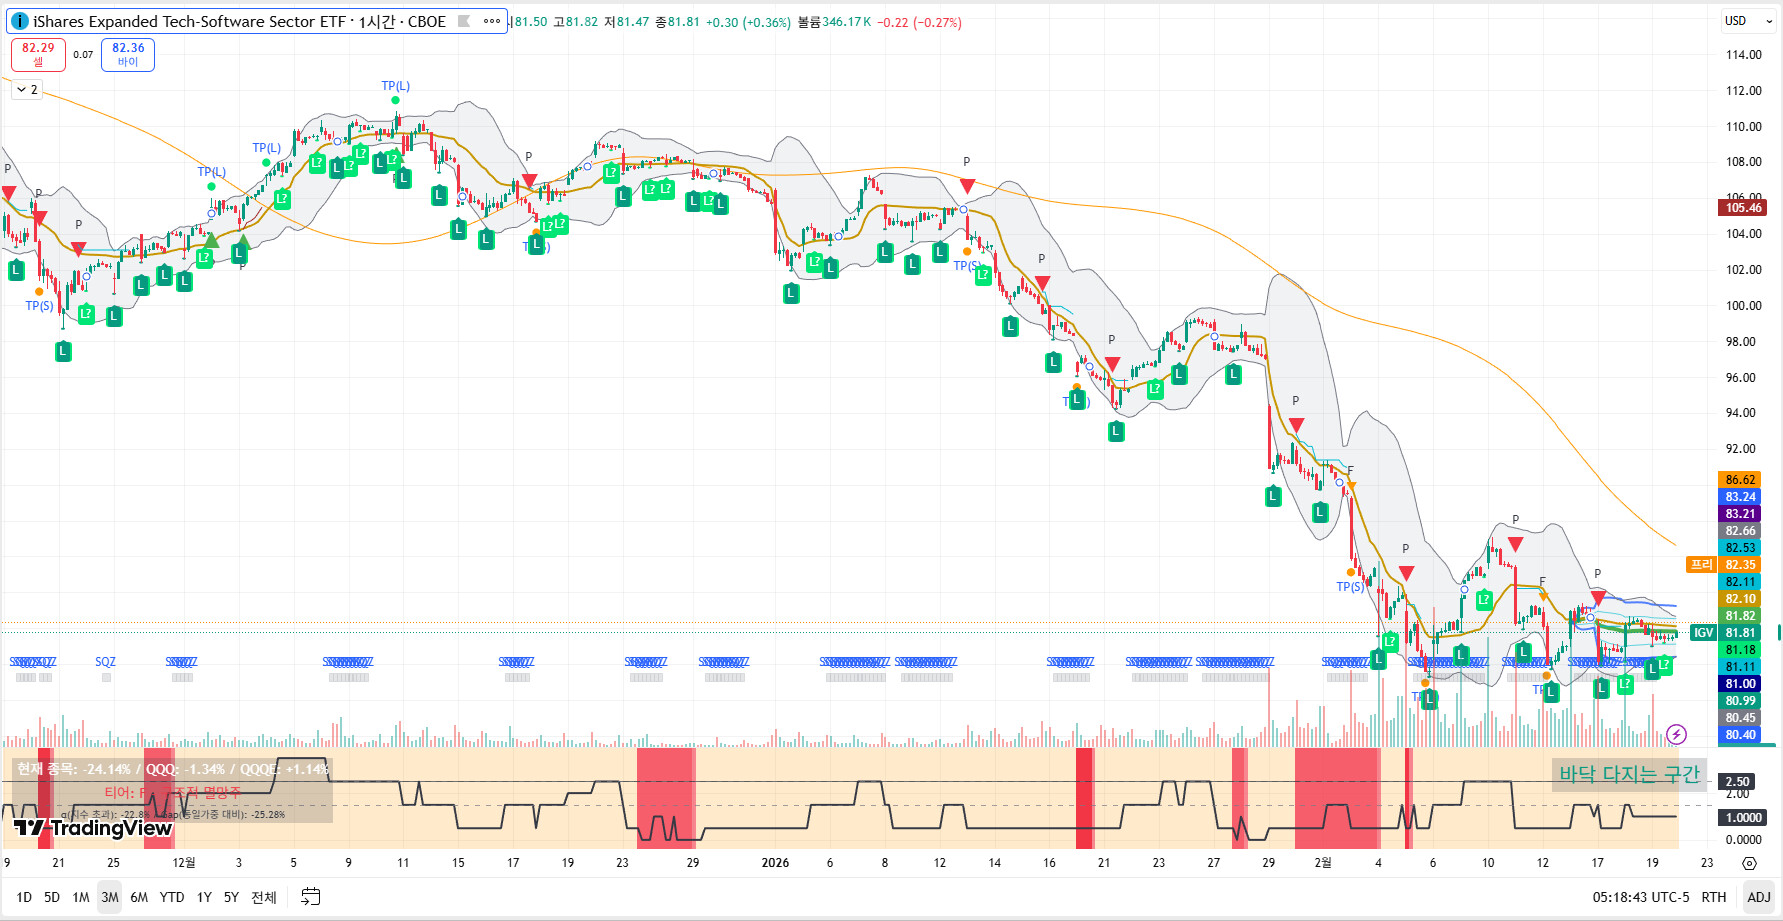Click the orange 프리 82.35 pre-market label
The image size is (1783, 921).
click(1723, 565)
